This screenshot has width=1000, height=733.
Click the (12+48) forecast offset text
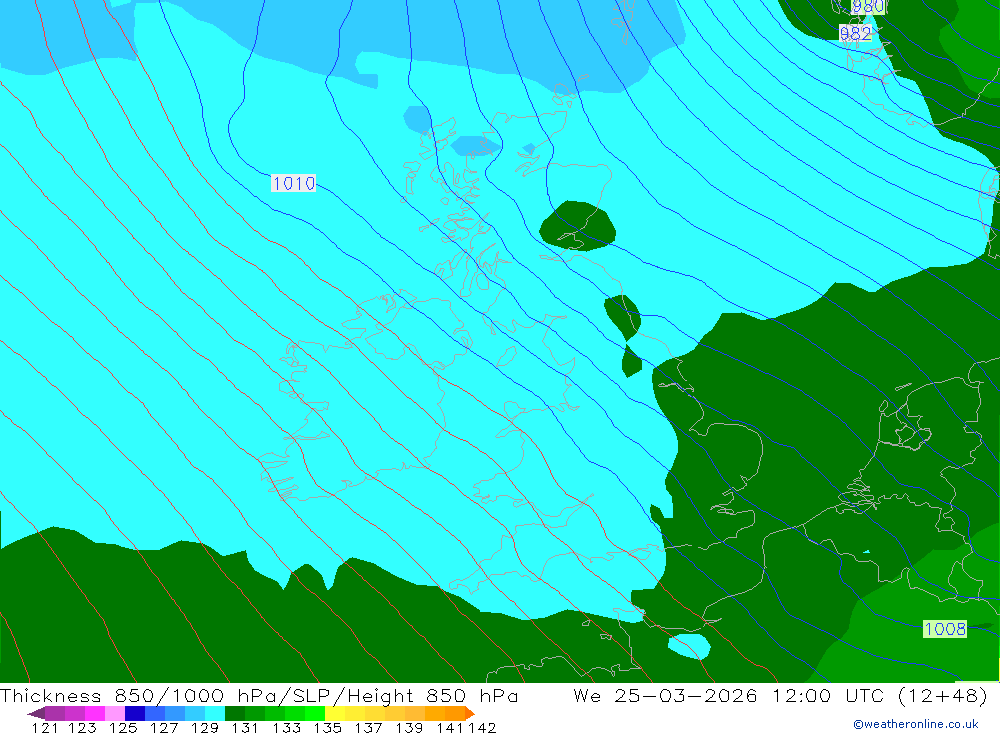click(943, 695)
